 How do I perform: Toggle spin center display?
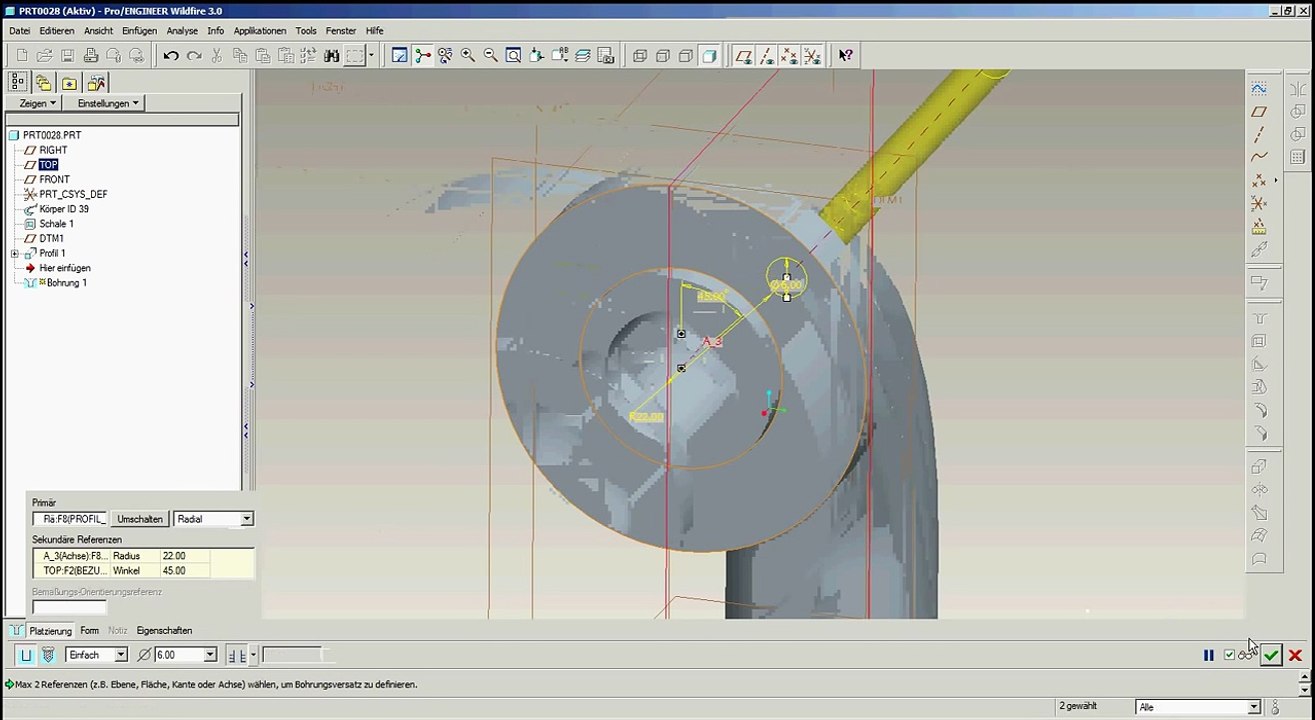[423, 56]
